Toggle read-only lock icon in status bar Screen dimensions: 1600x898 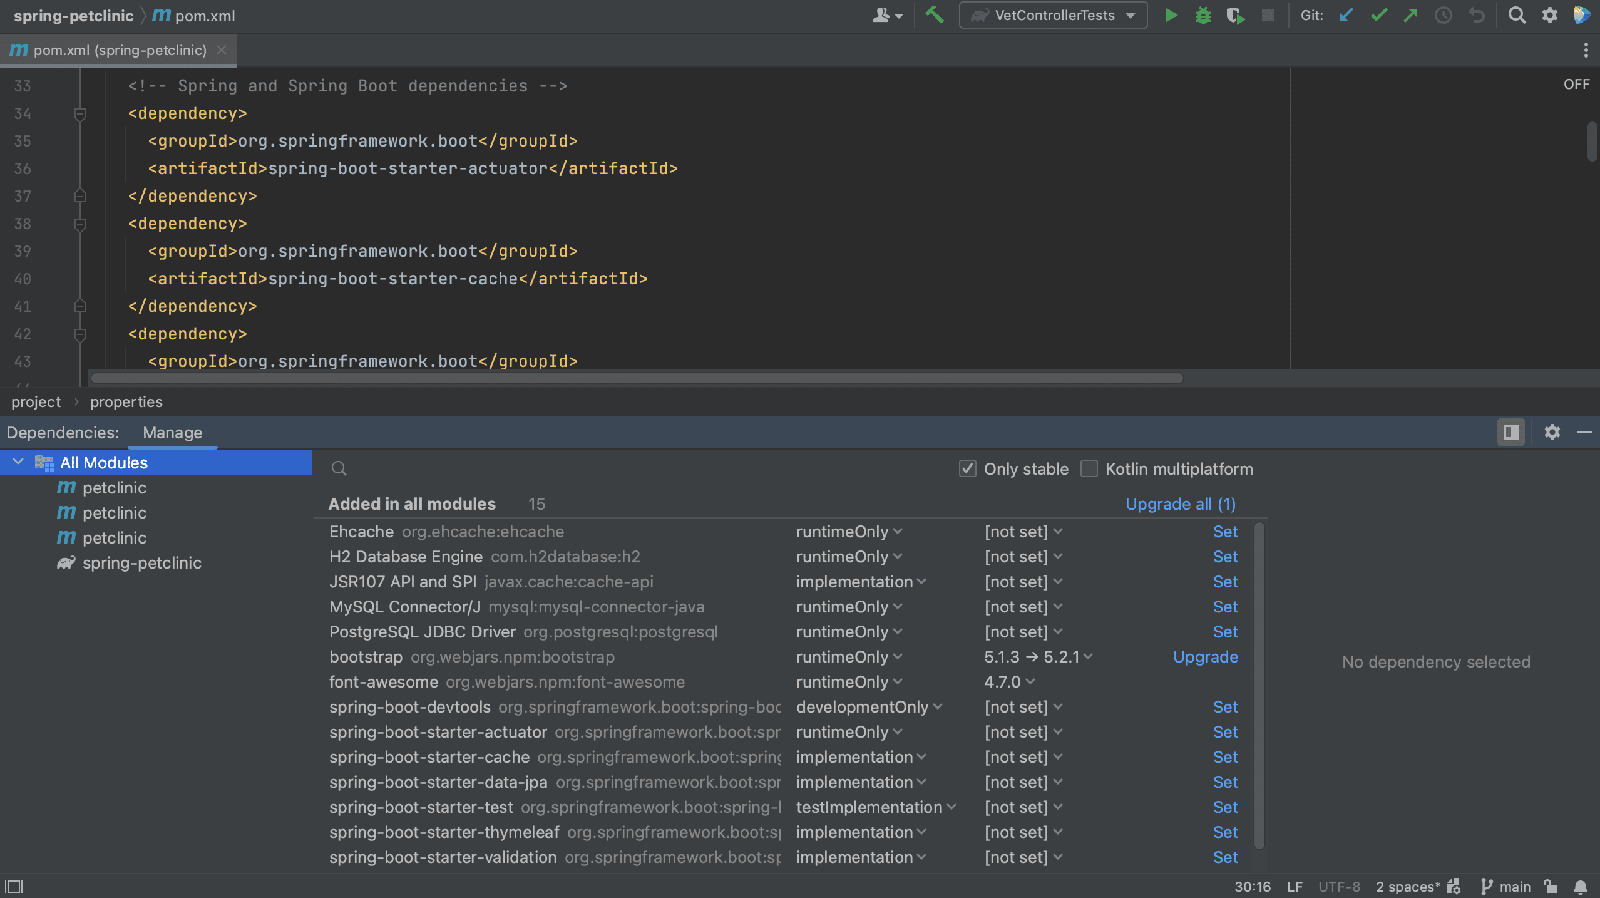1550,886
